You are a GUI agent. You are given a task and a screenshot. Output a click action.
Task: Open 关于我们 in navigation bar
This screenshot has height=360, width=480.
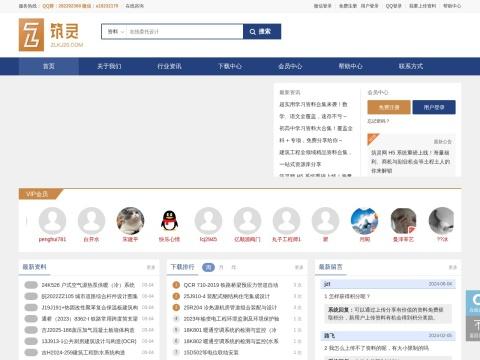tap(109, 66)
